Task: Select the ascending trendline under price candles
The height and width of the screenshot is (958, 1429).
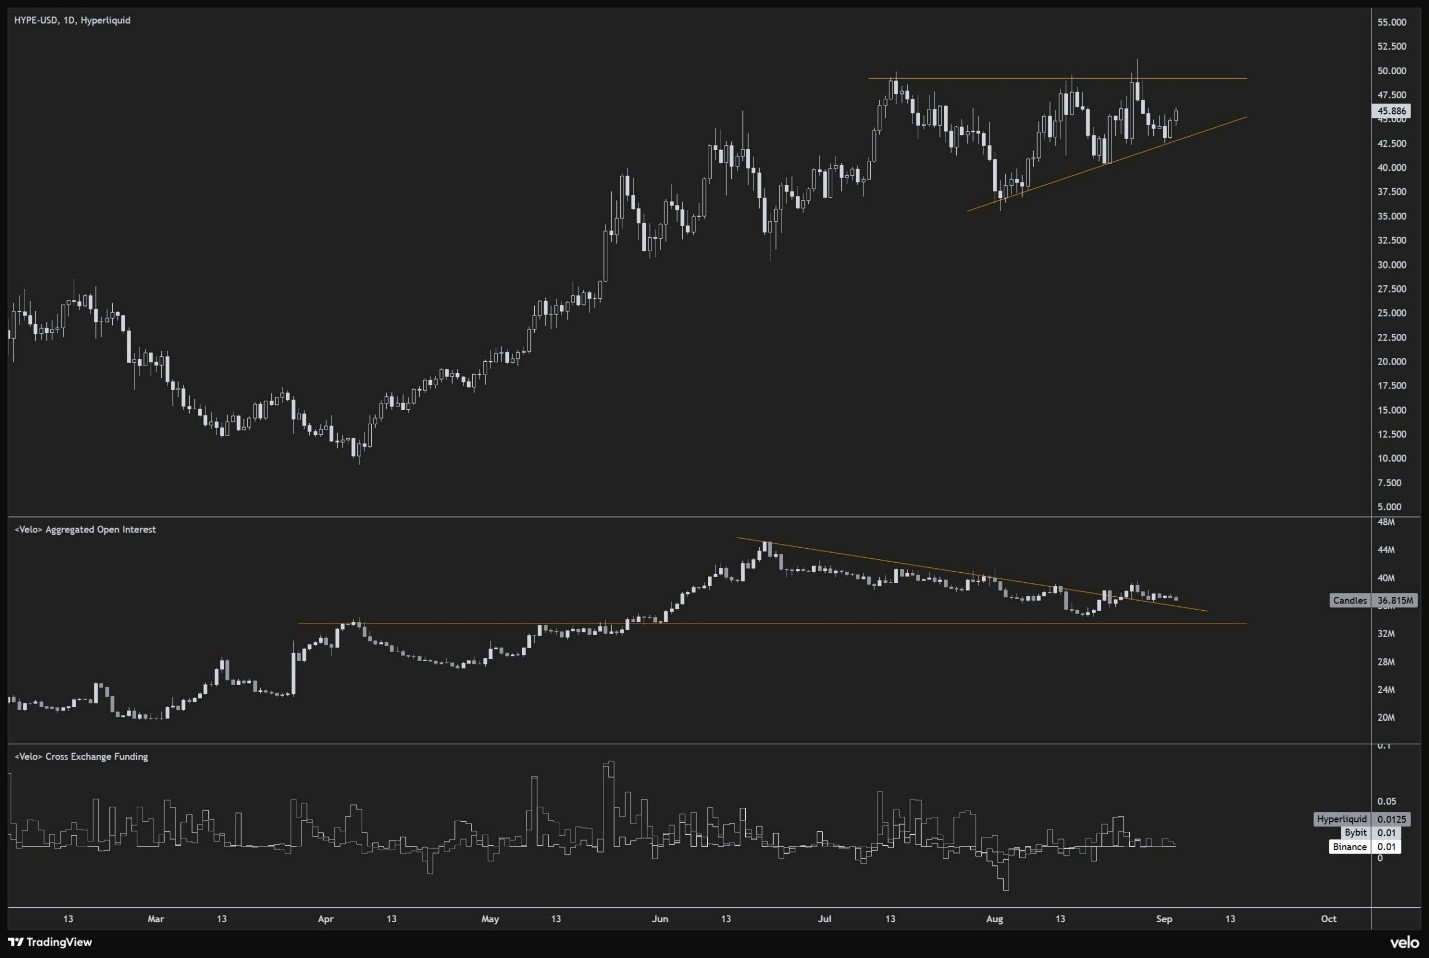Action: coord(1100,165)
